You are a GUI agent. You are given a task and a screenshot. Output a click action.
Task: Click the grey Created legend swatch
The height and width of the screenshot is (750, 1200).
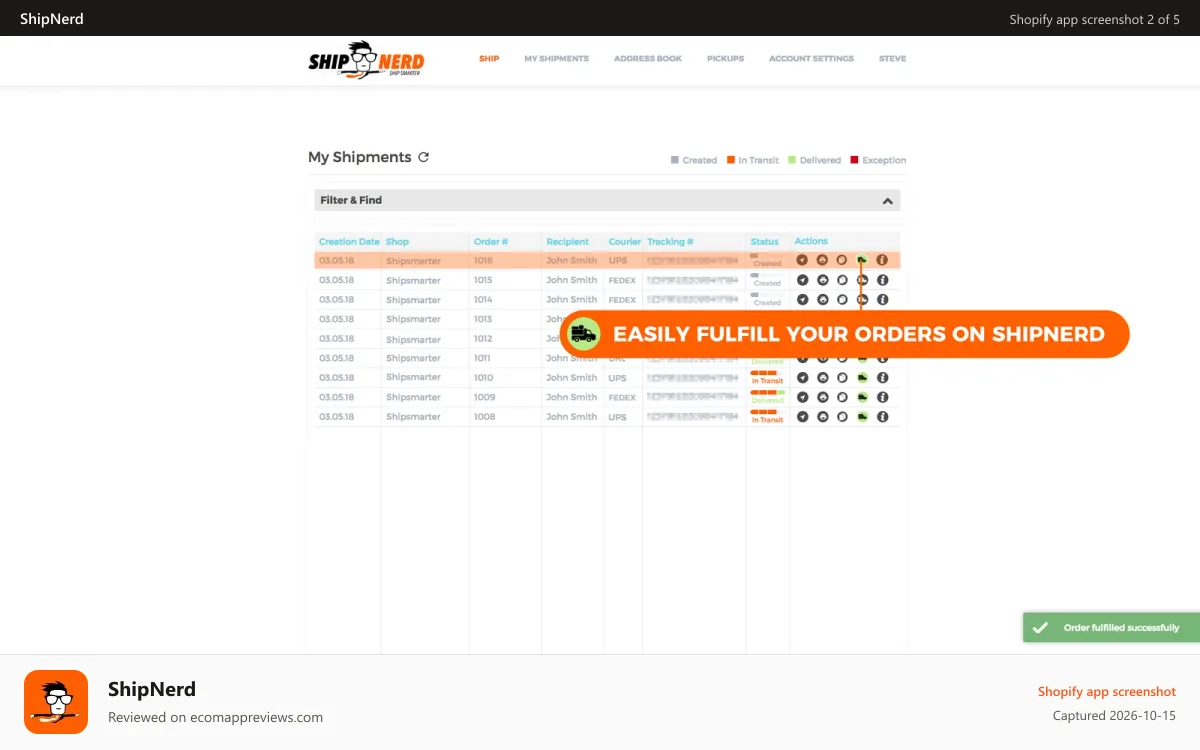point(675,160)
